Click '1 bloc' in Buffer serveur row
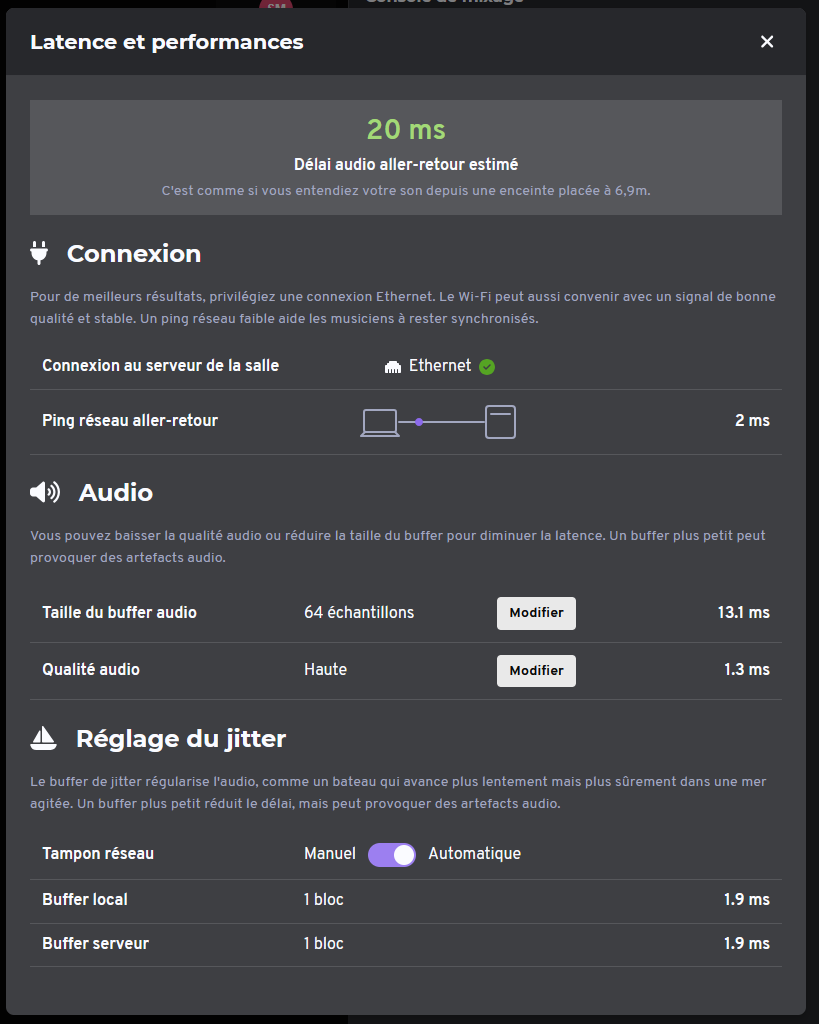The width and height of the screenshot is (819, 1024). click(x=323, y=943)
